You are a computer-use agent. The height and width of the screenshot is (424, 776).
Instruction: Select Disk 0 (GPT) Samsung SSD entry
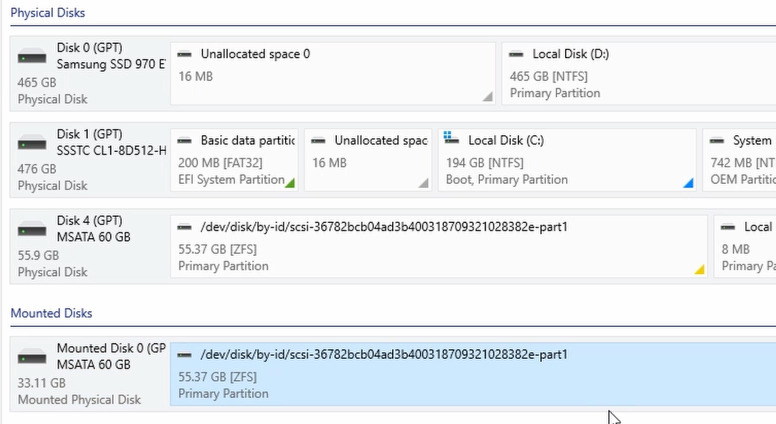click(90, 73)
